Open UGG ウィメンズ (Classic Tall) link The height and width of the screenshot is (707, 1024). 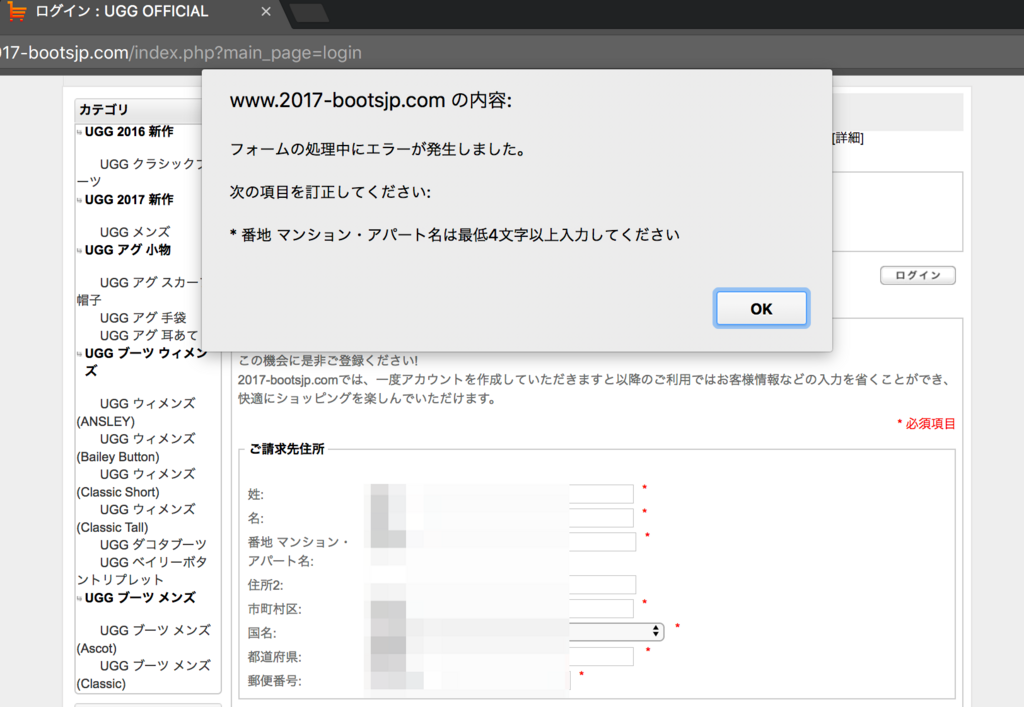(136, 518)
